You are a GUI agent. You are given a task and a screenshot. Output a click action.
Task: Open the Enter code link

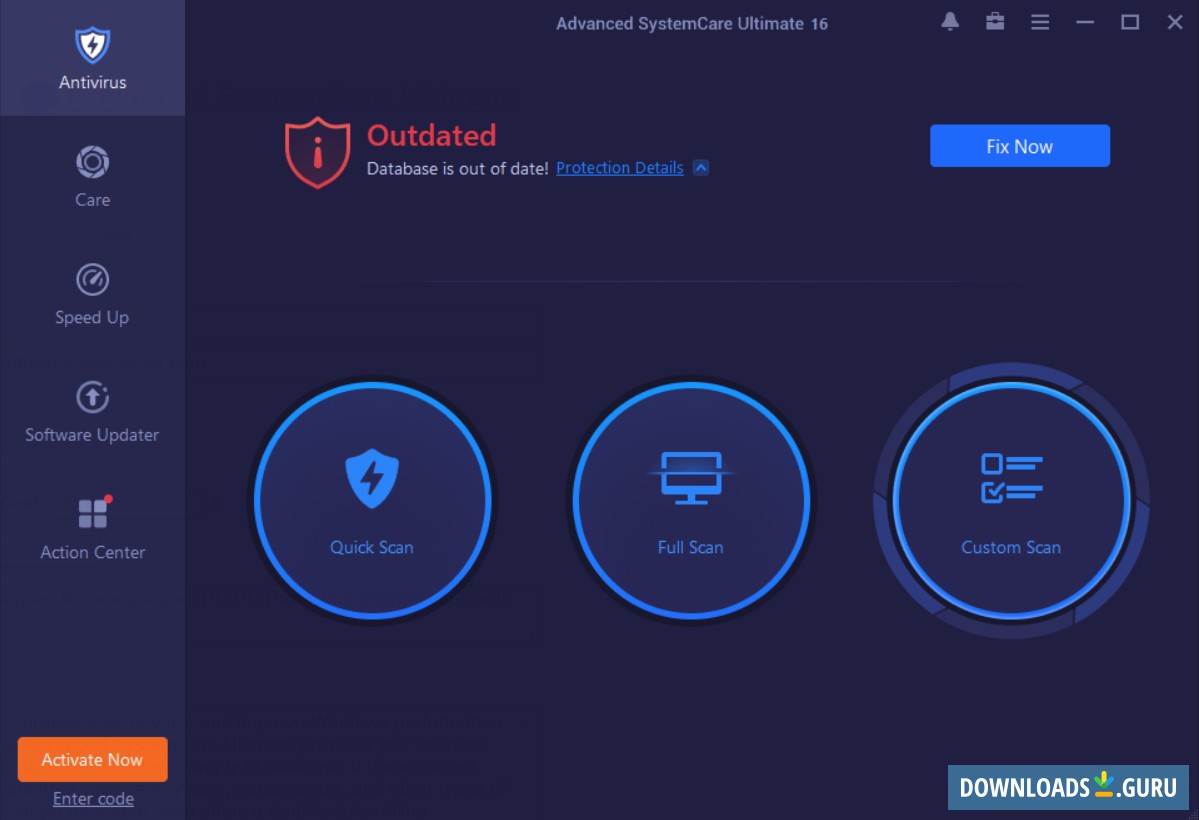92,798
